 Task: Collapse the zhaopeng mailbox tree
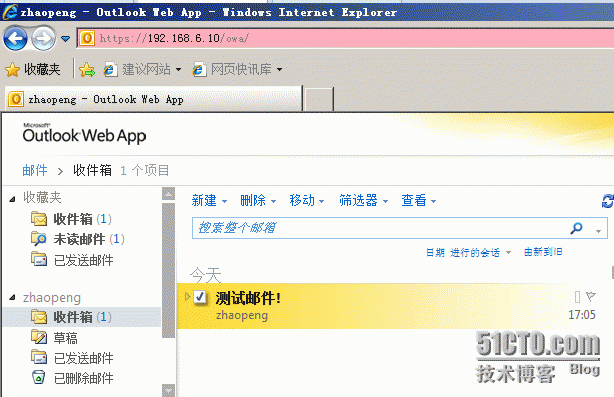coord(13,298)
